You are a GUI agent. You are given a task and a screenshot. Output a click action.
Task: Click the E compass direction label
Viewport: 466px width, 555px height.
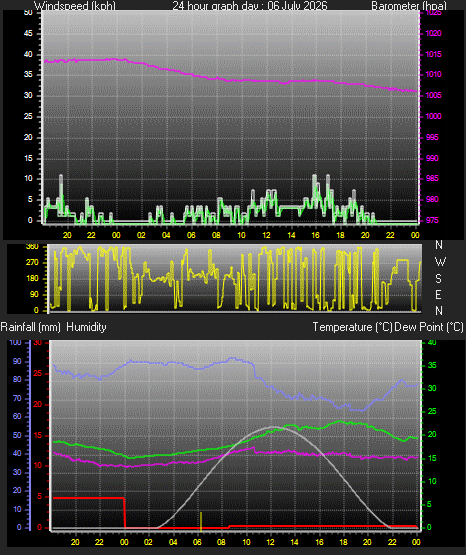click(x=438, y=294)
